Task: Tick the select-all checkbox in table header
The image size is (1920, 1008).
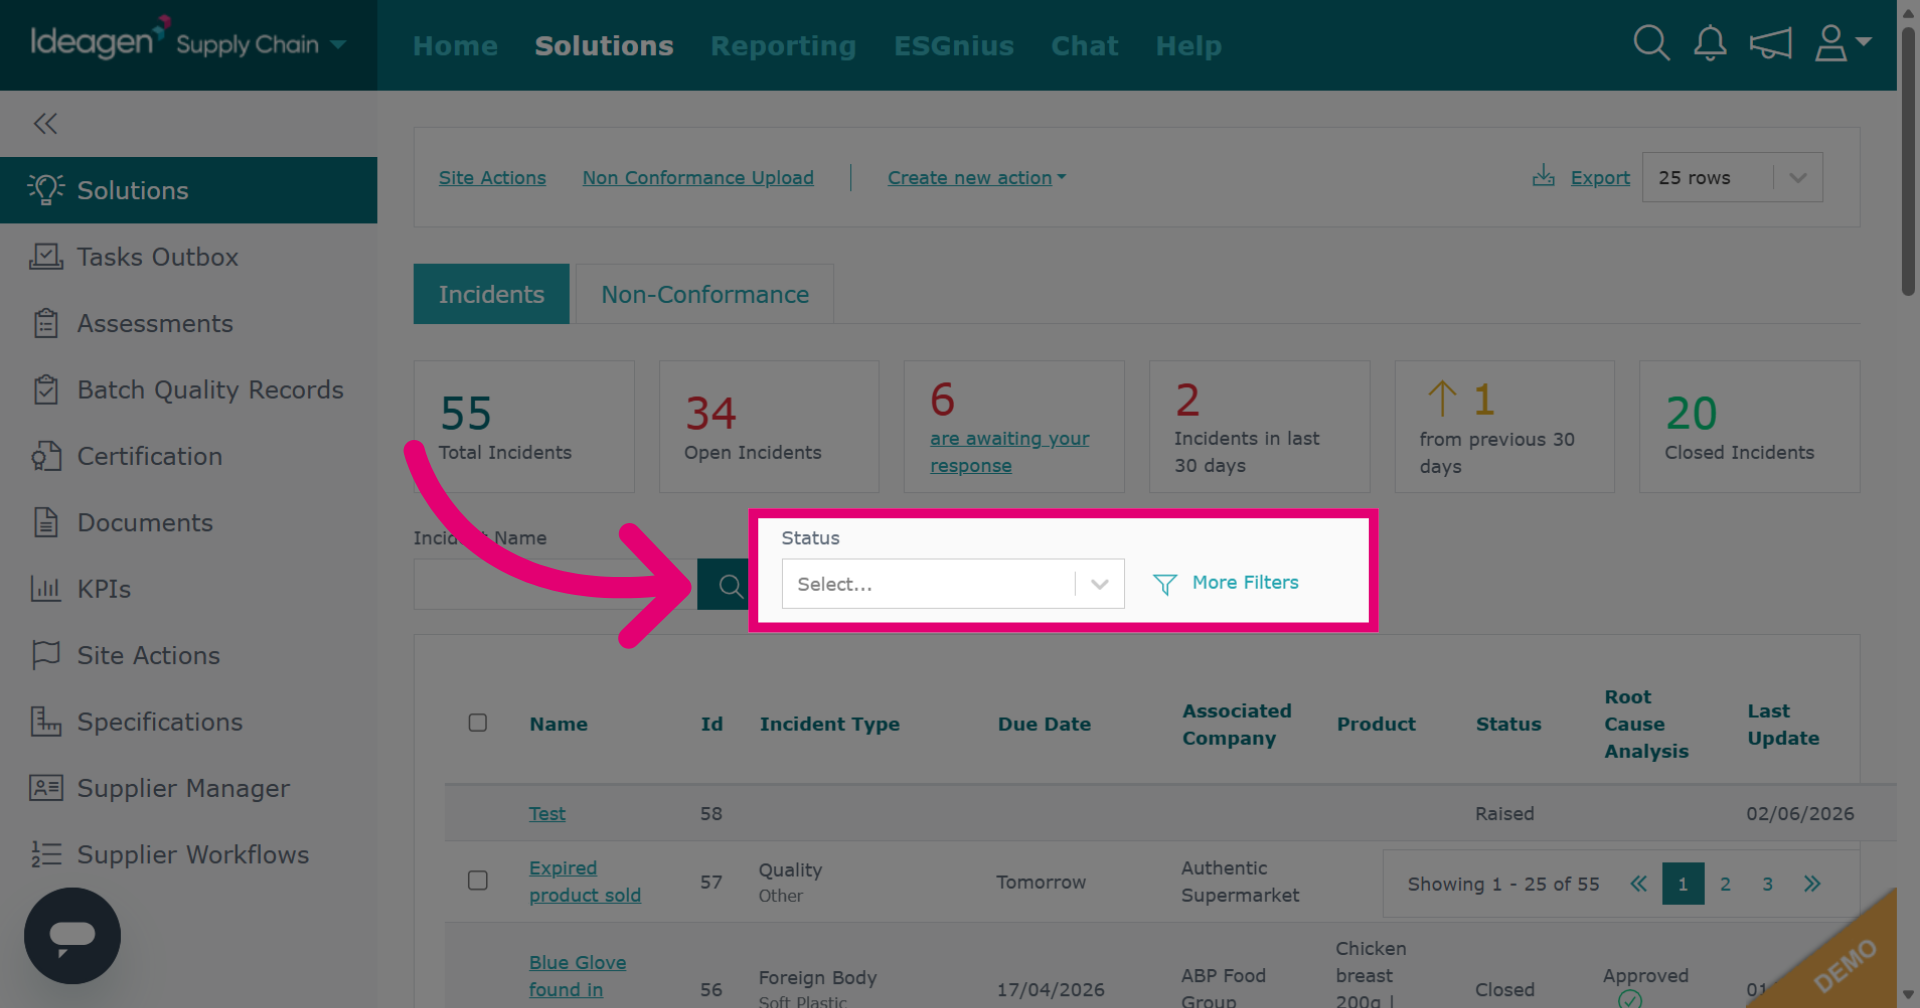Action: tap(478, 723)
